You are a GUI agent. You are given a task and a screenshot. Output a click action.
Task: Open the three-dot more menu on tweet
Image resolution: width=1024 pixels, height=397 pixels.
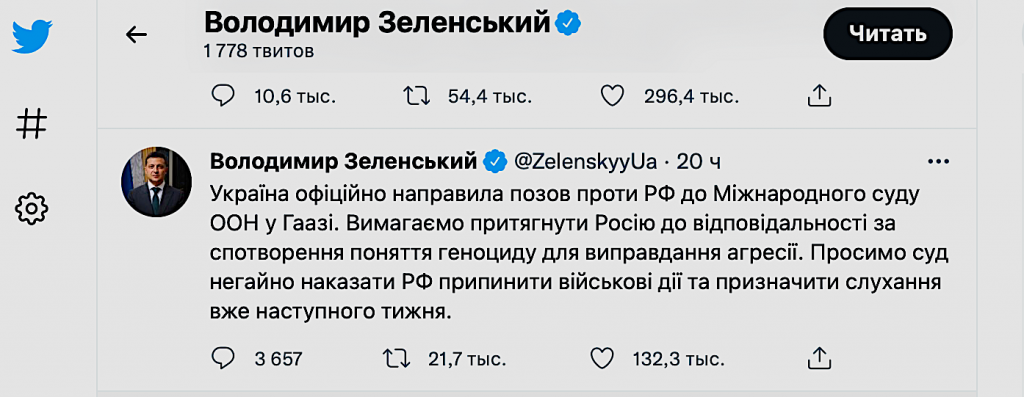pos(938,161)
